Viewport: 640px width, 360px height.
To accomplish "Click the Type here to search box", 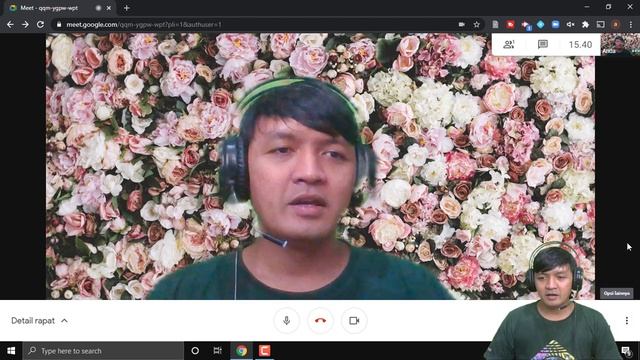I will click(103, 351).
